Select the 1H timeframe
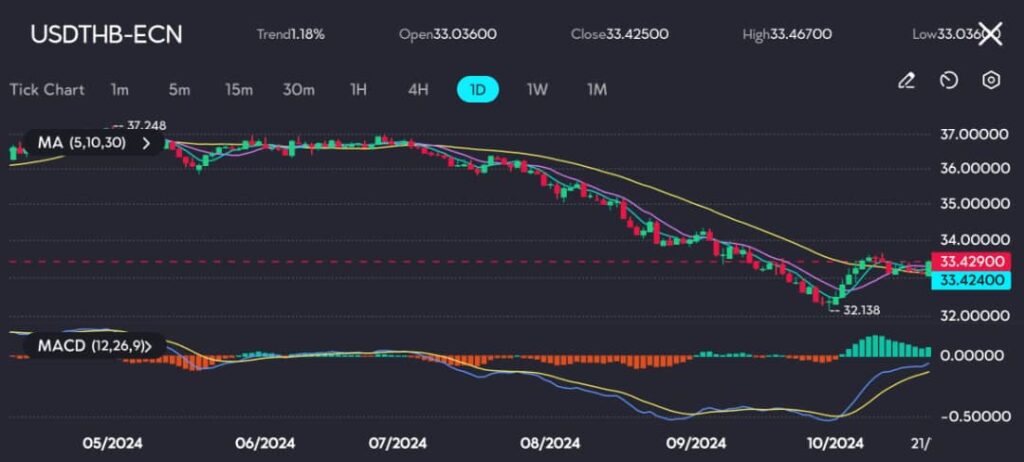1024x462 pixels. [358, 89]
